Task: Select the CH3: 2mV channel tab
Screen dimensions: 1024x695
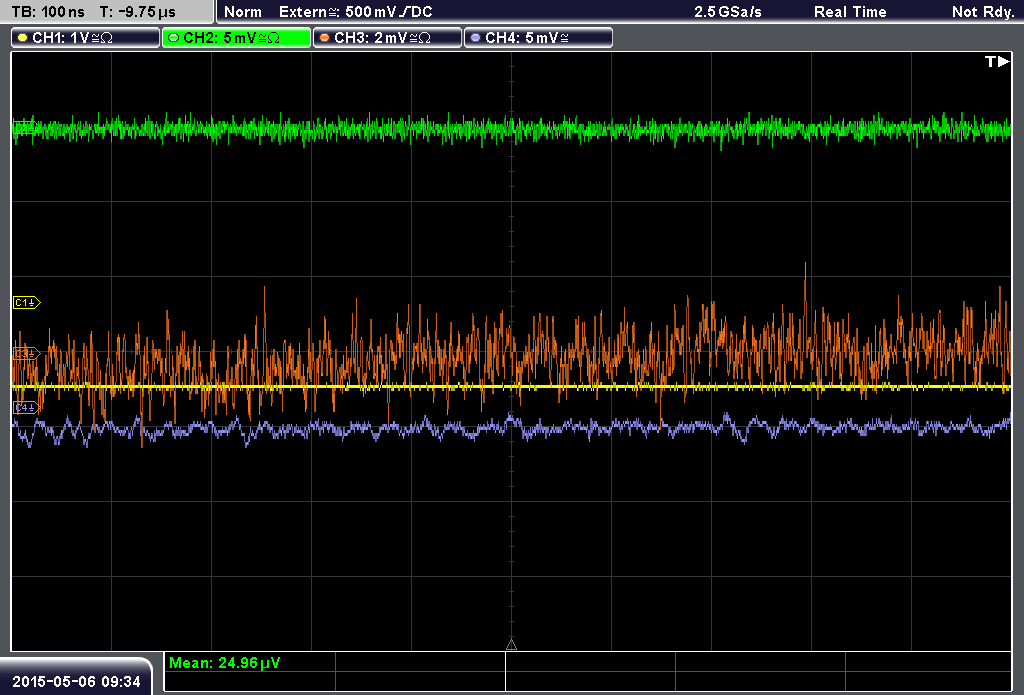Action: tap(387, 38)
